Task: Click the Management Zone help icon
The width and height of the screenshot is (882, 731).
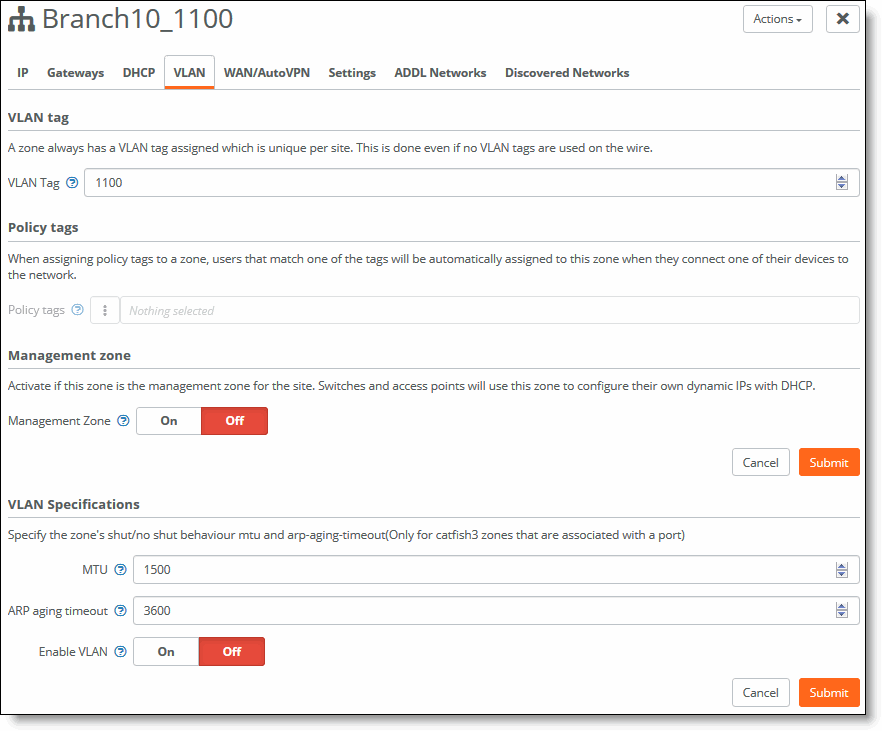Action: coord(123,421)
